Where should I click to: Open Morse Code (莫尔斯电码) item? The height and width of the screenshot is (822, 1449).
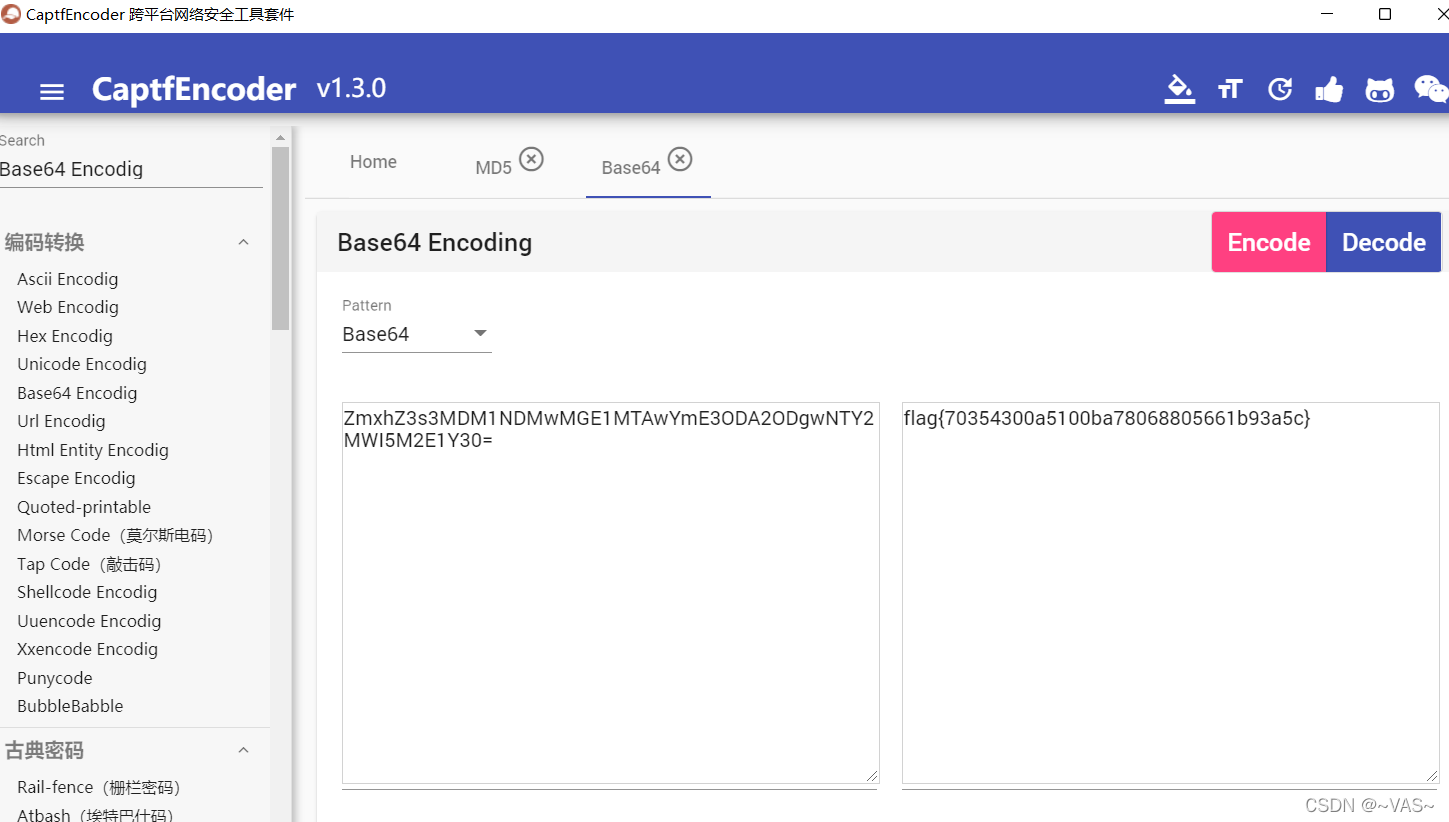(116, 535)
